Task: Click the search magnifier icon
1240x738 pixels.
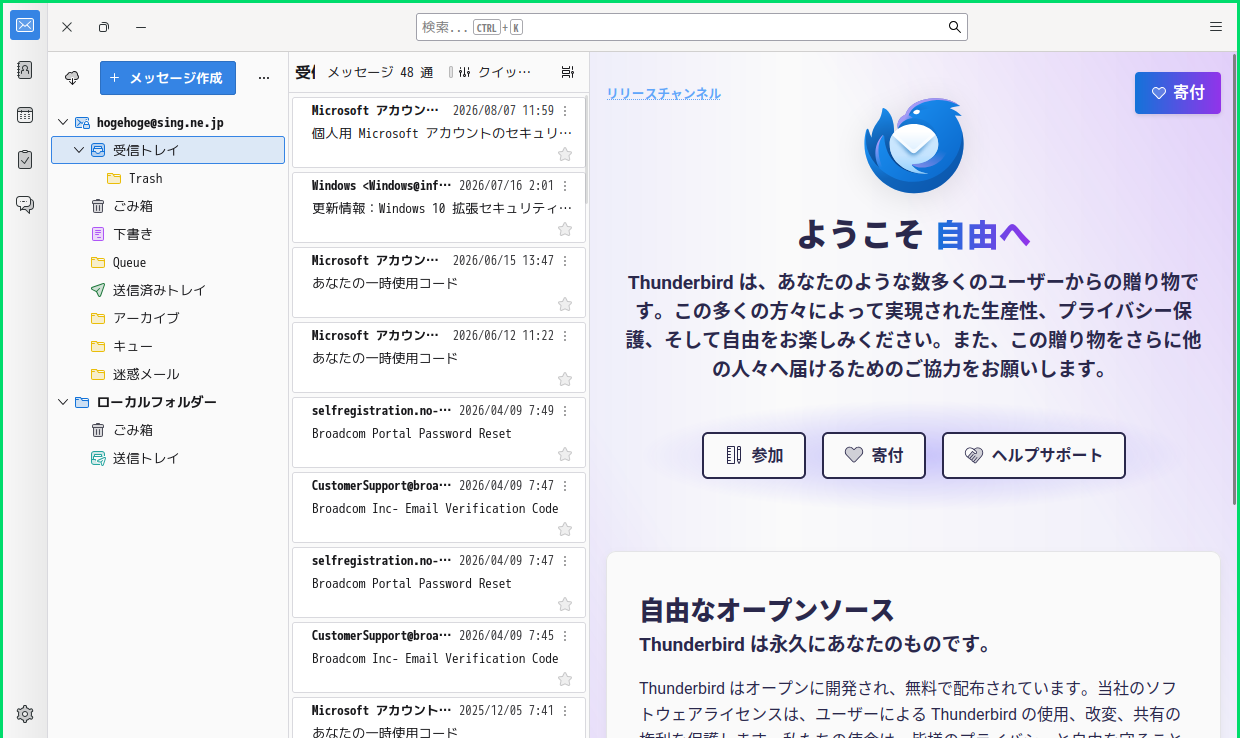Action: (x=954, y=27)
